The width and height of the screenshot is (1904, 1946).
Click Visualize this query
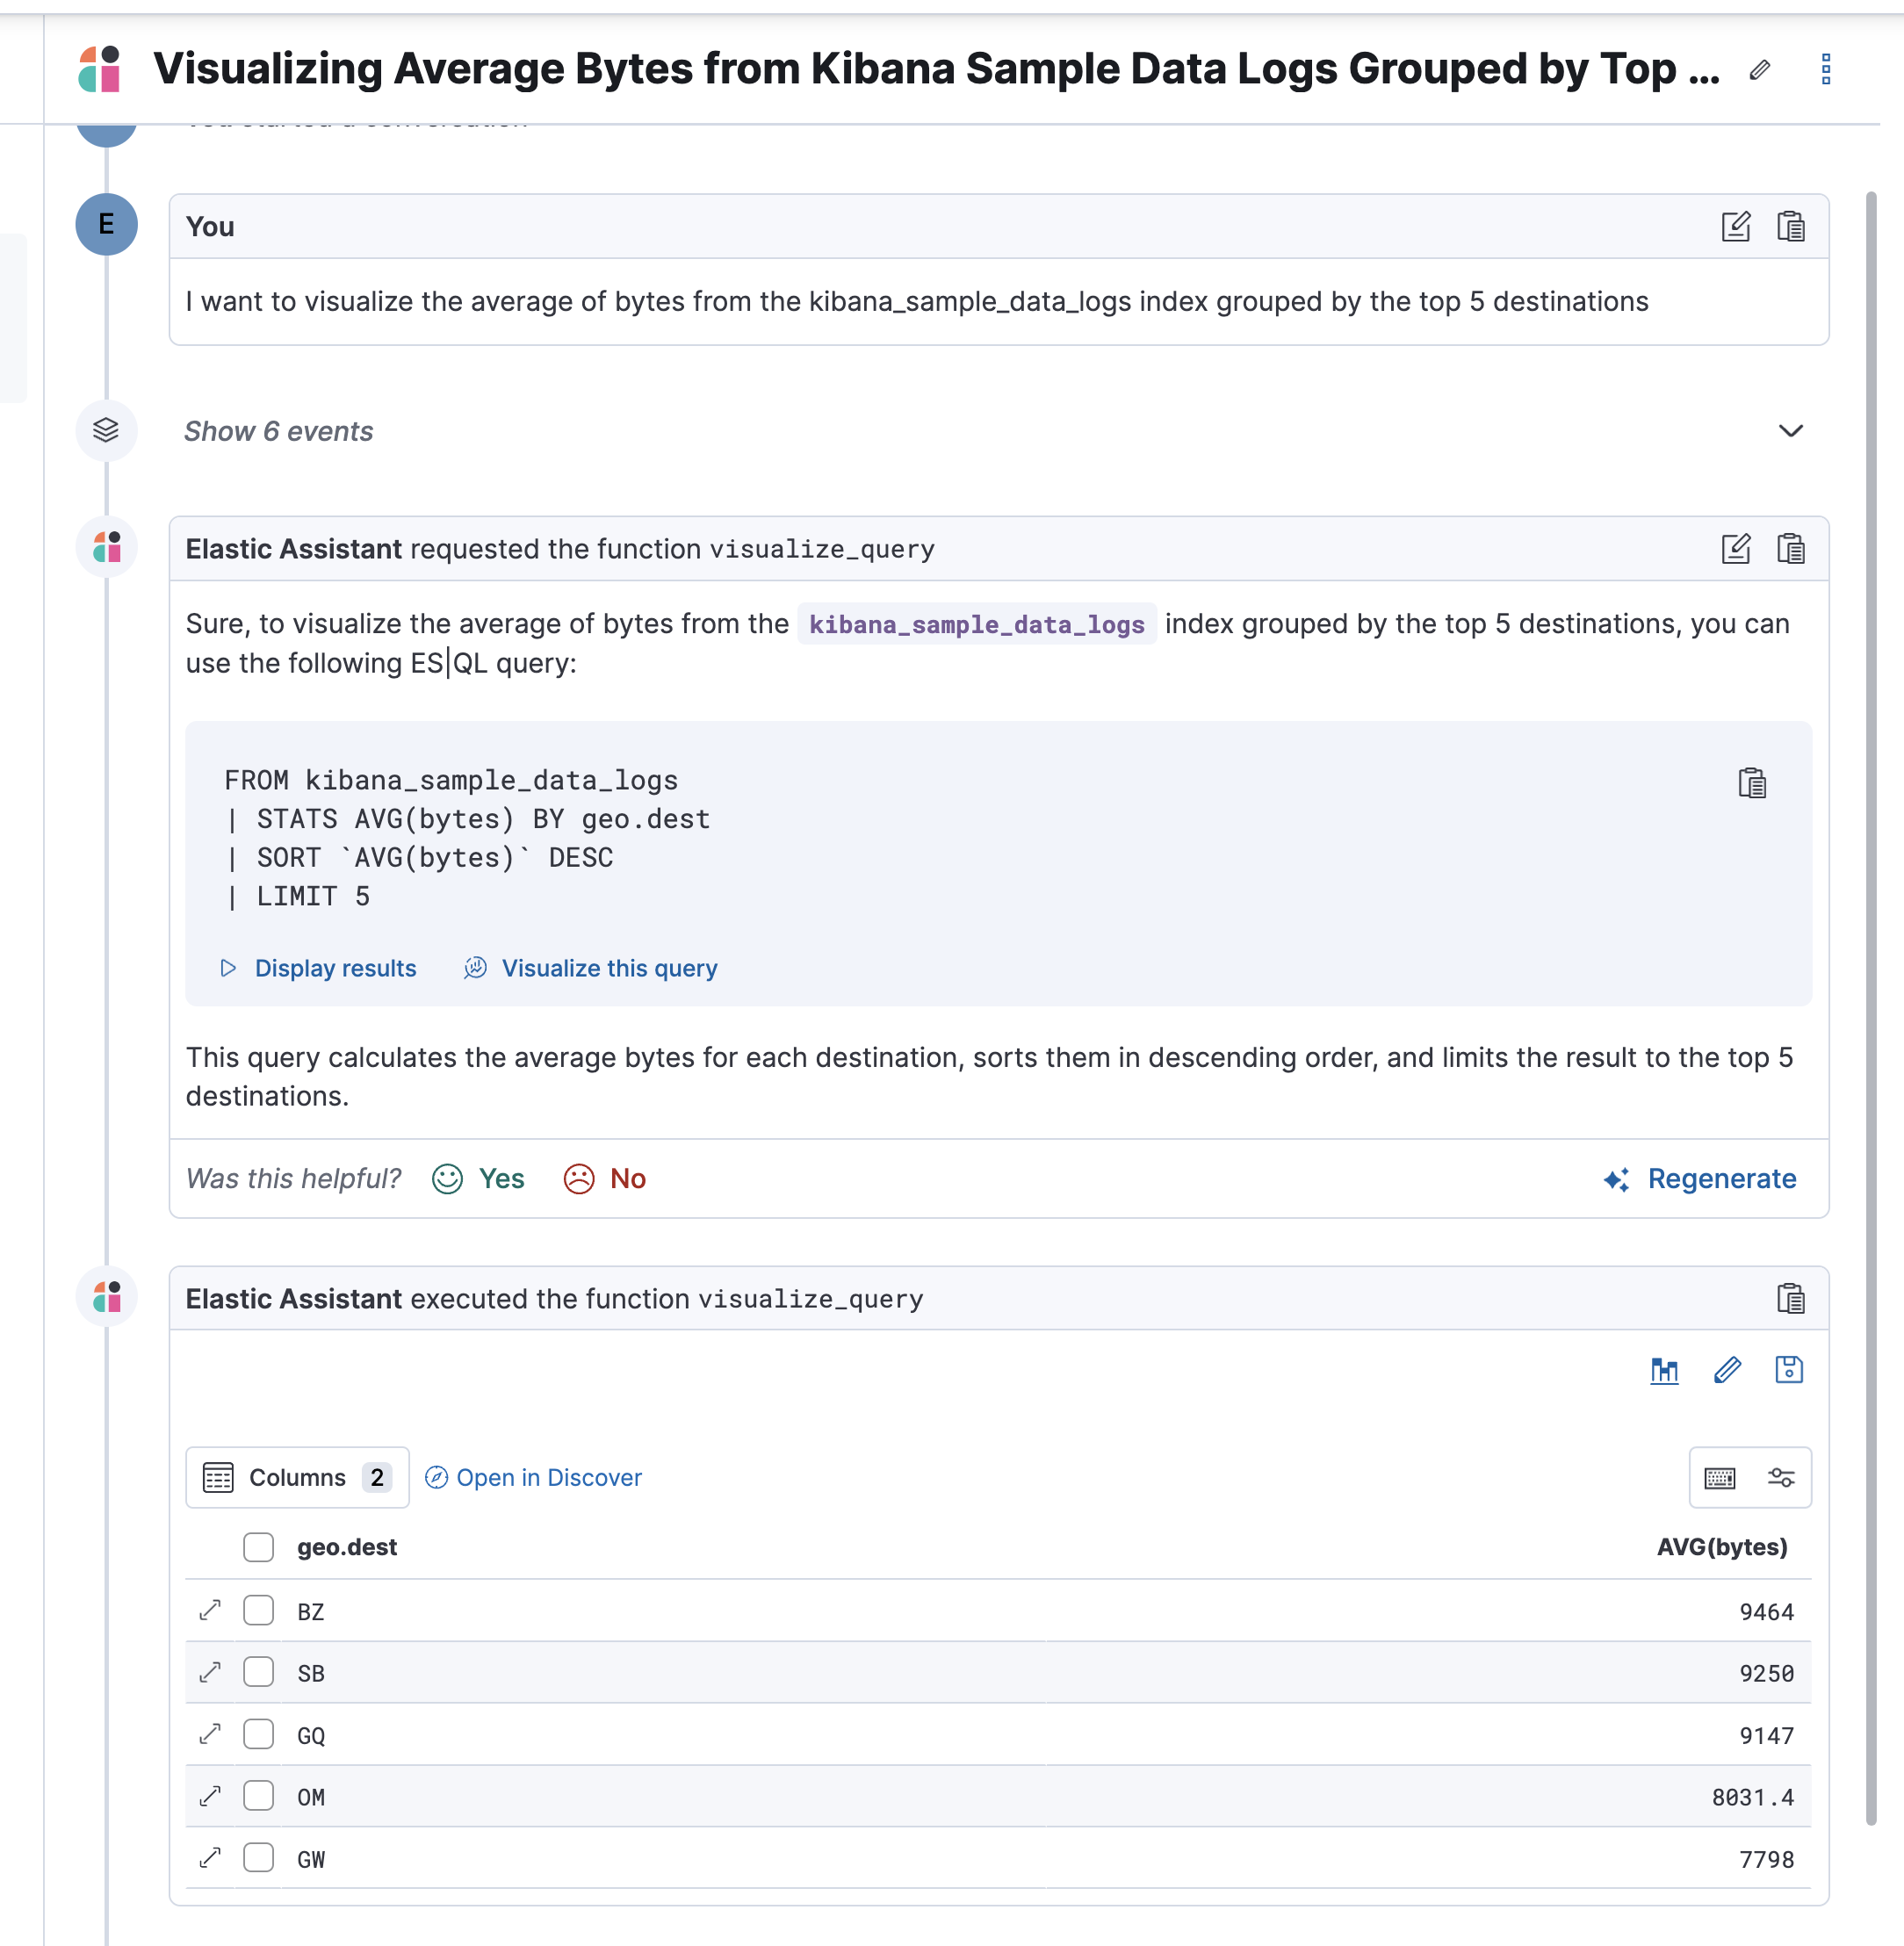[591, 968]
